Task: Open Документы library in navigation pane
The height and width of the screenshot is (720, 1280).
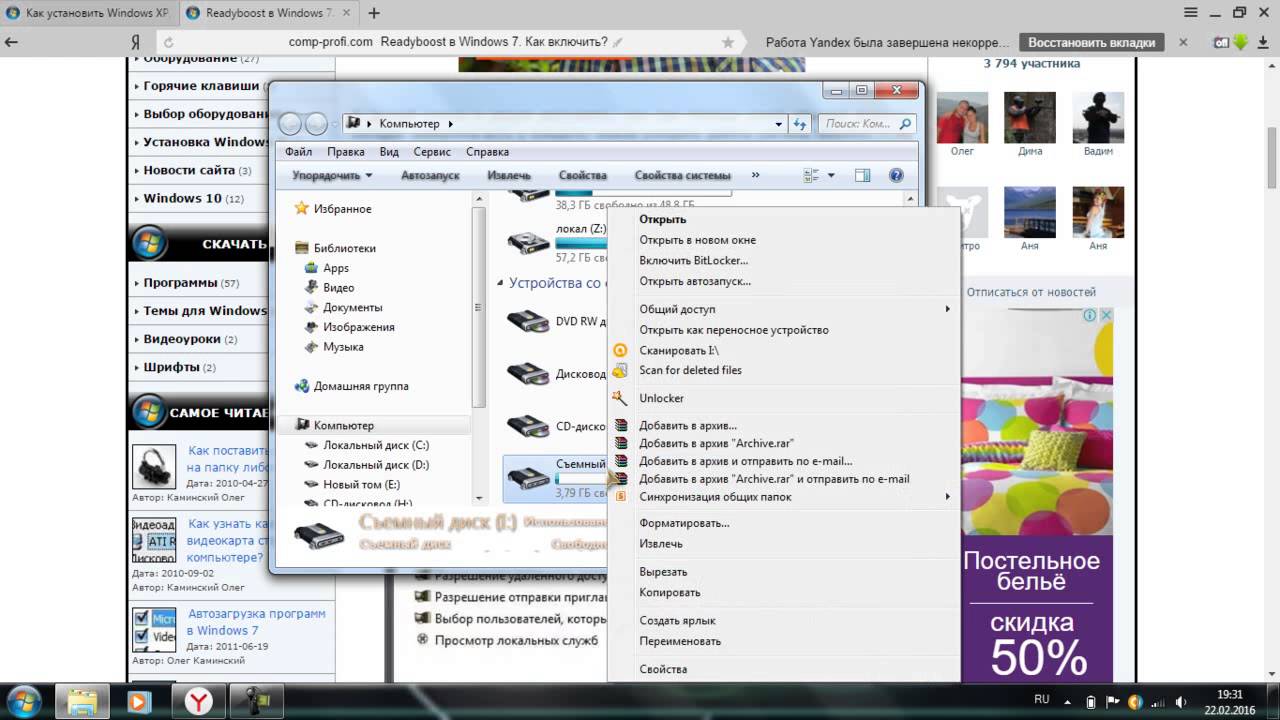Action: click(x=352, y=307)
